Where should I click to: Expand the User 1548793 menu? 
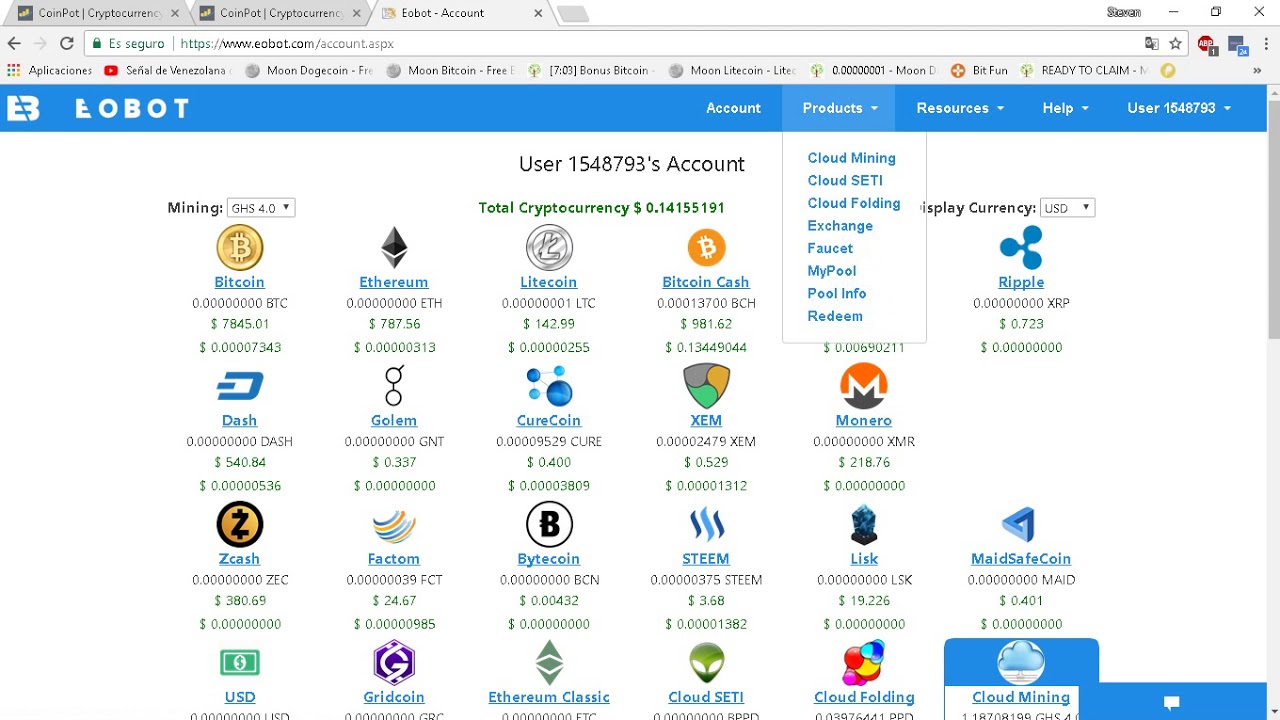pyautogui.click(x=1179, y=108)
